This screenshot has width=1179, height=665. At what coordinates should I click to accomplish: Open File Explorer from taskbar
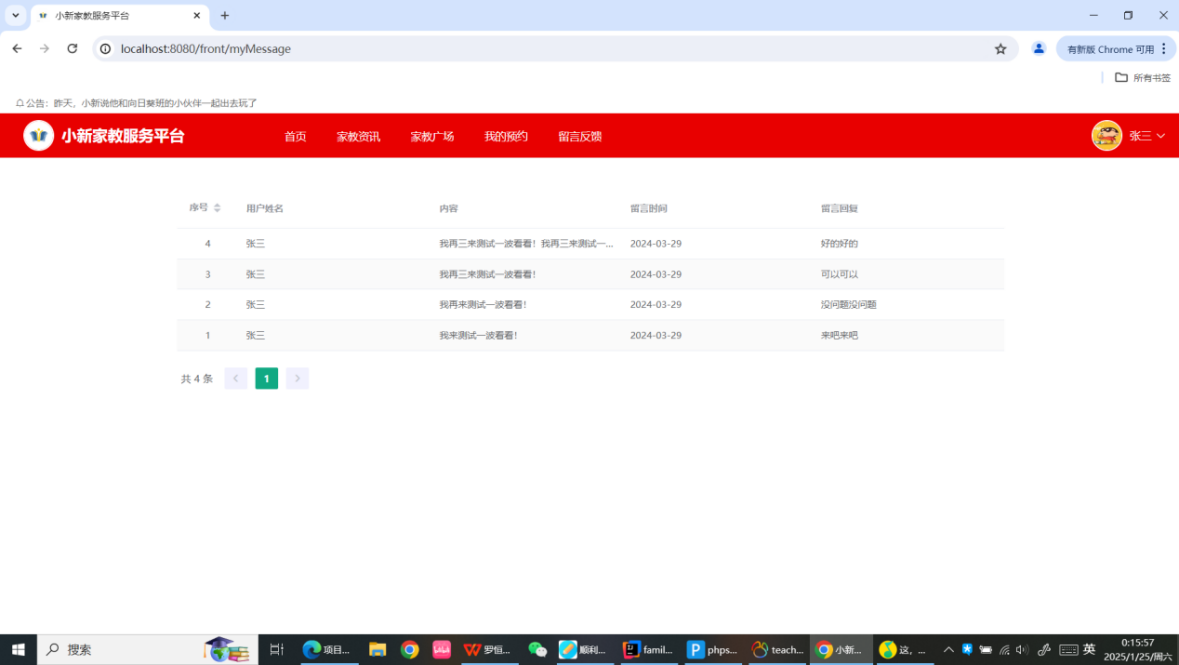pos(377,649)
